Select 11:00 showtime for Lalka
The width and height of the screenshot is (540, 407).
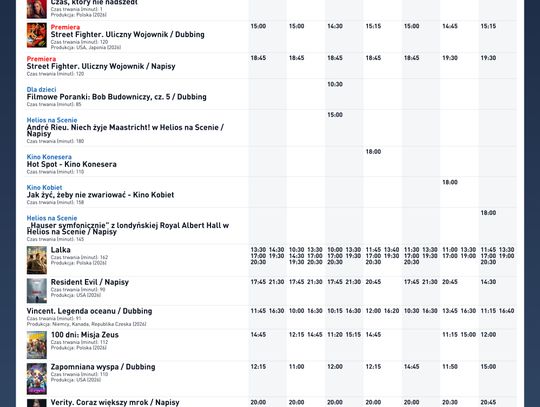coord(450,250)
